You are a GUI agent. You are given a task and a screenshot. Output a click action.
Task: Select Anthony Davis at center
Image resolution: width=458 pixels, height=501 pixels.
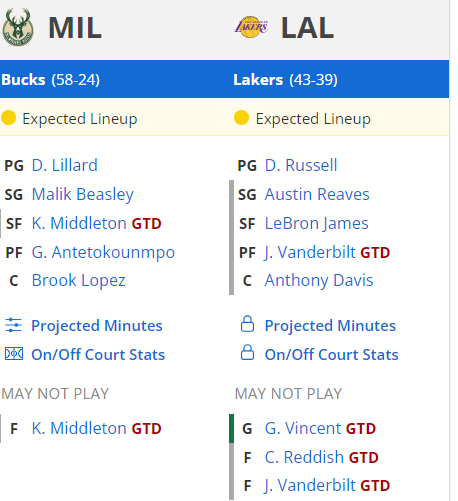tap(319, 281)
